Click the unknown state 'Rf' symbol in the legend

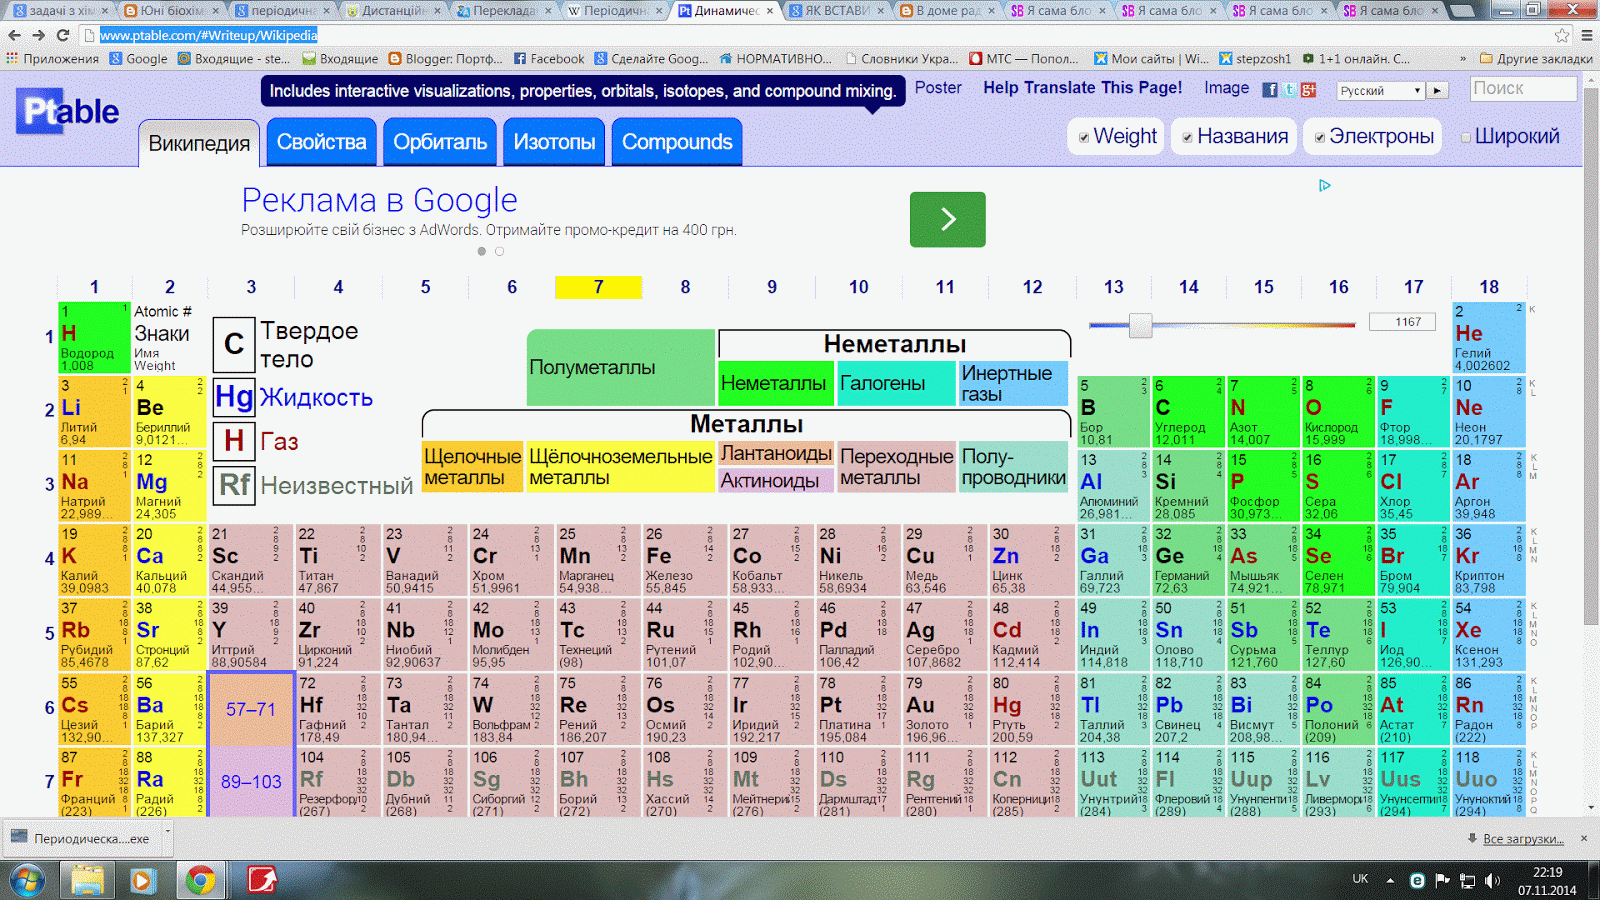click(234, 485)
